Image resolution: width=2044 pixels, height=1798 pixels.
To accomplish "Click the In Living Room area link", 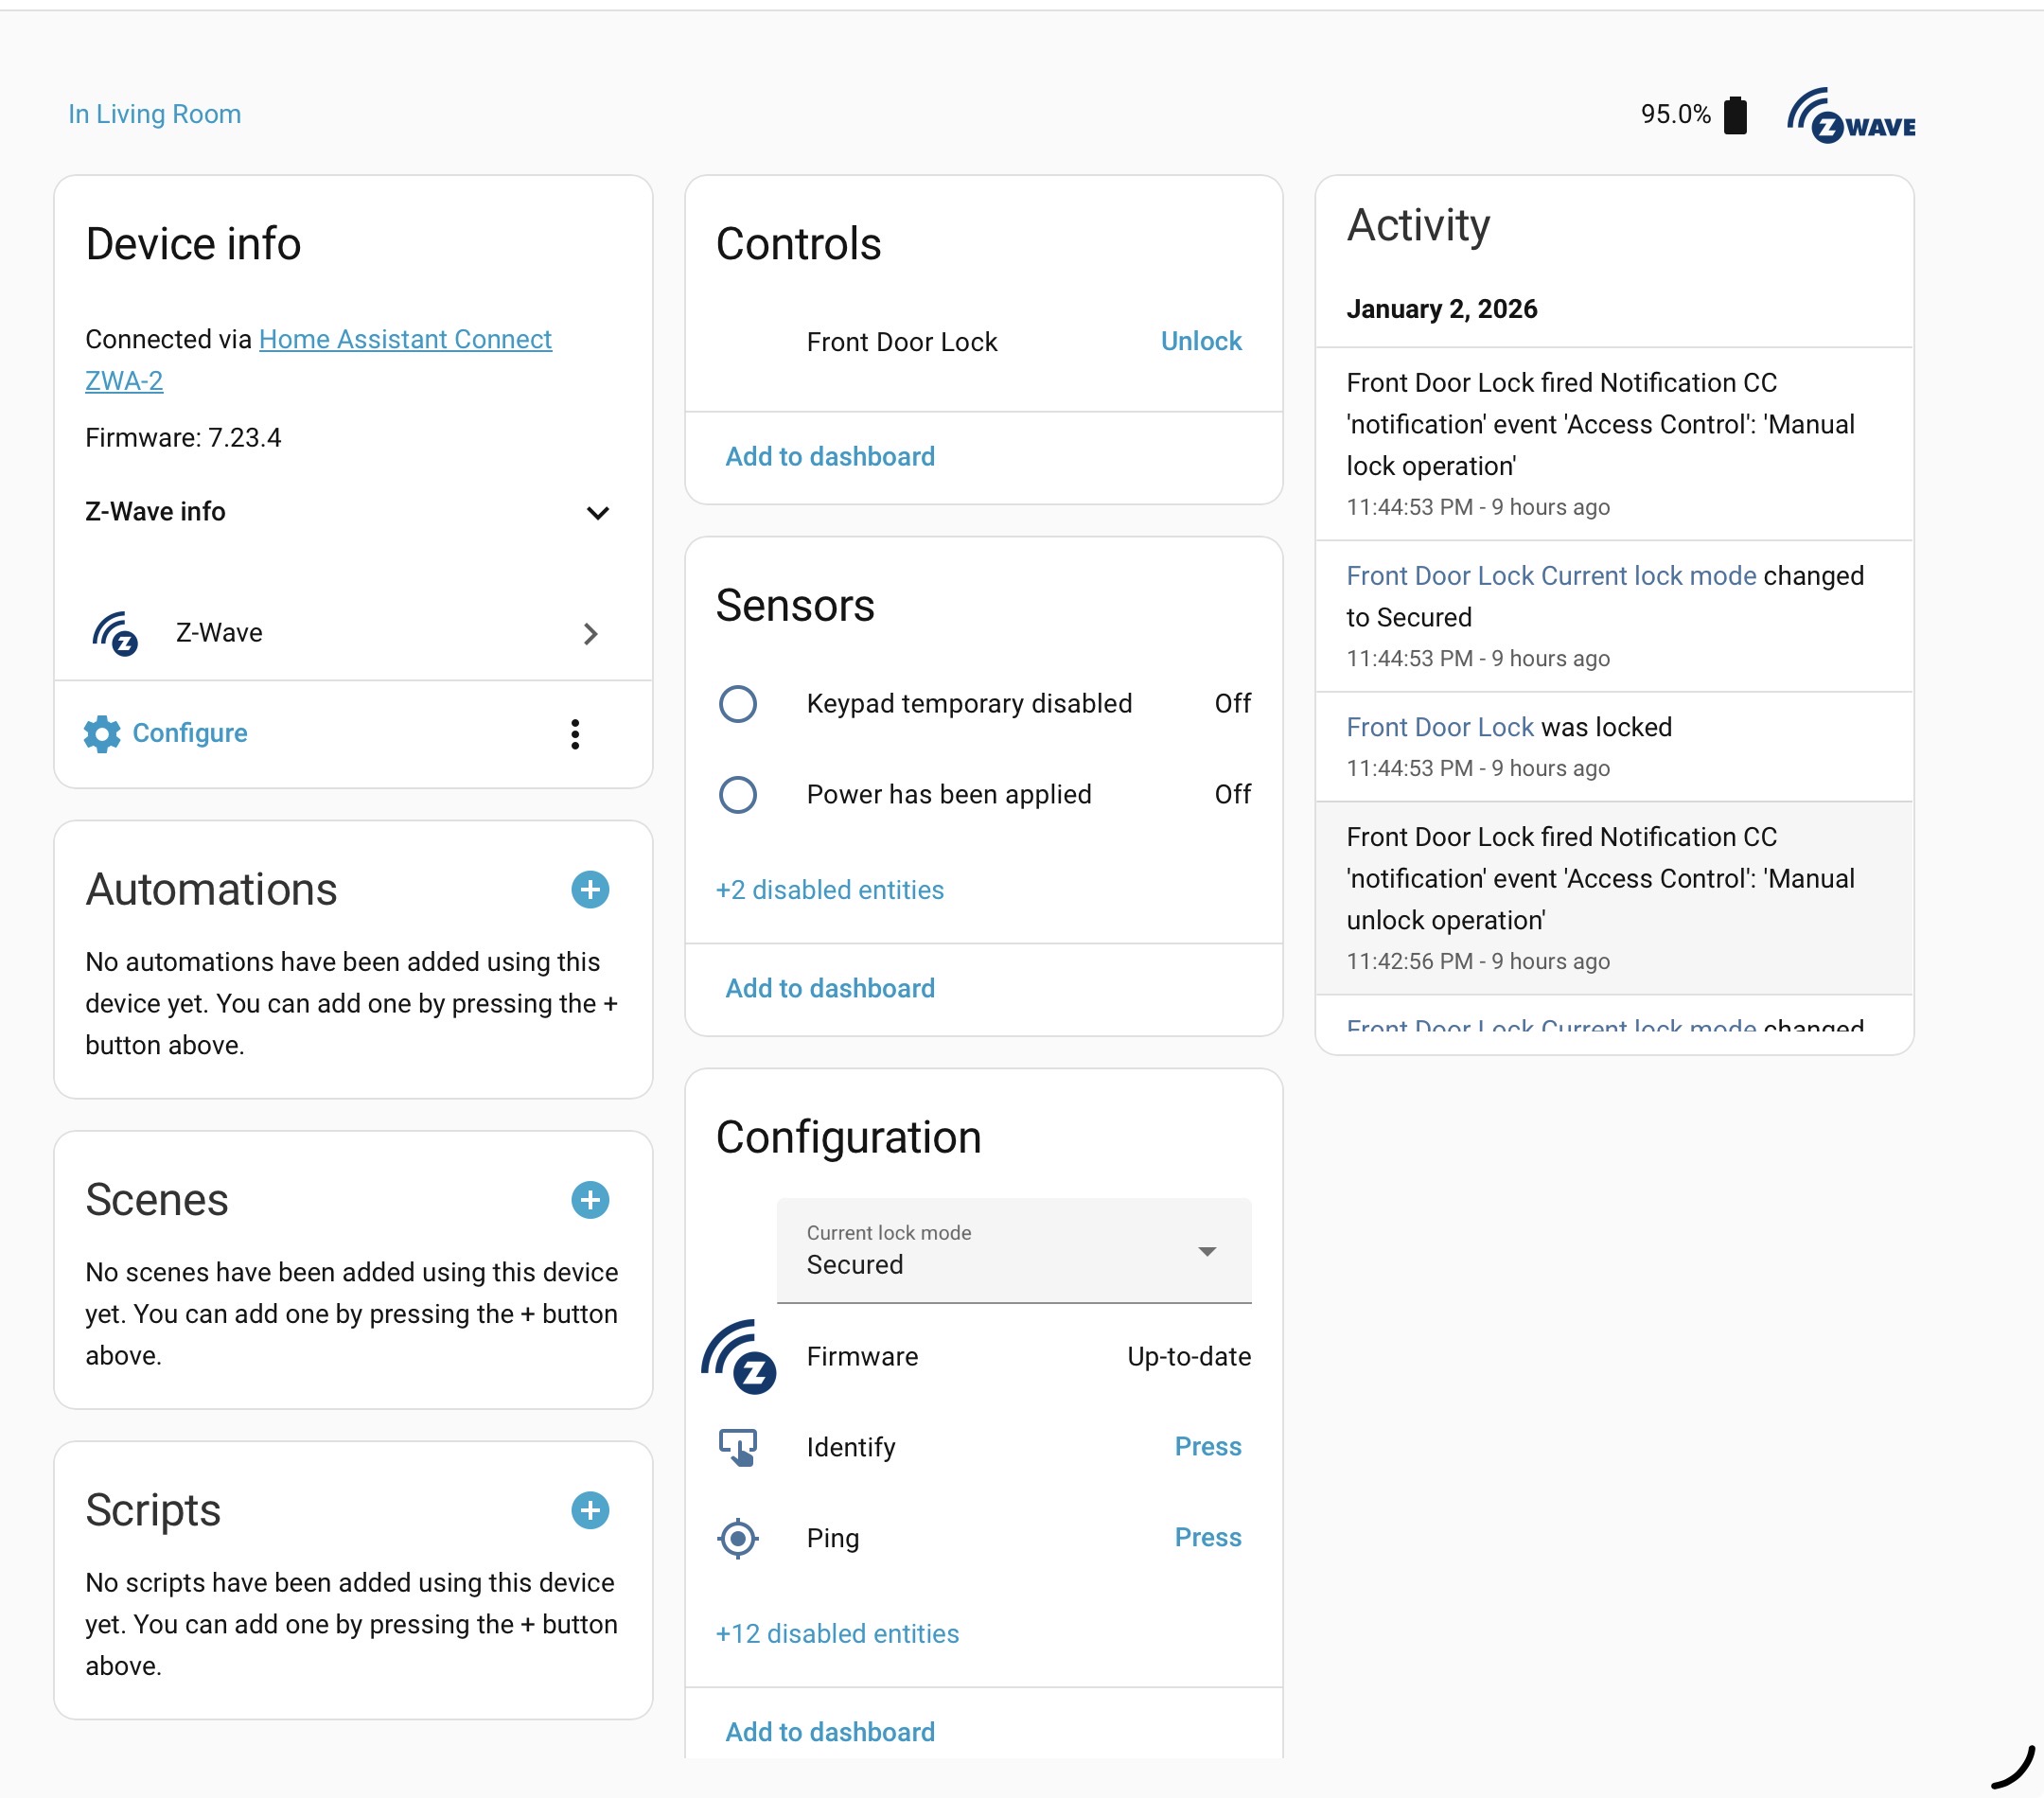I will pyautogui.click(x=154, y=114).
